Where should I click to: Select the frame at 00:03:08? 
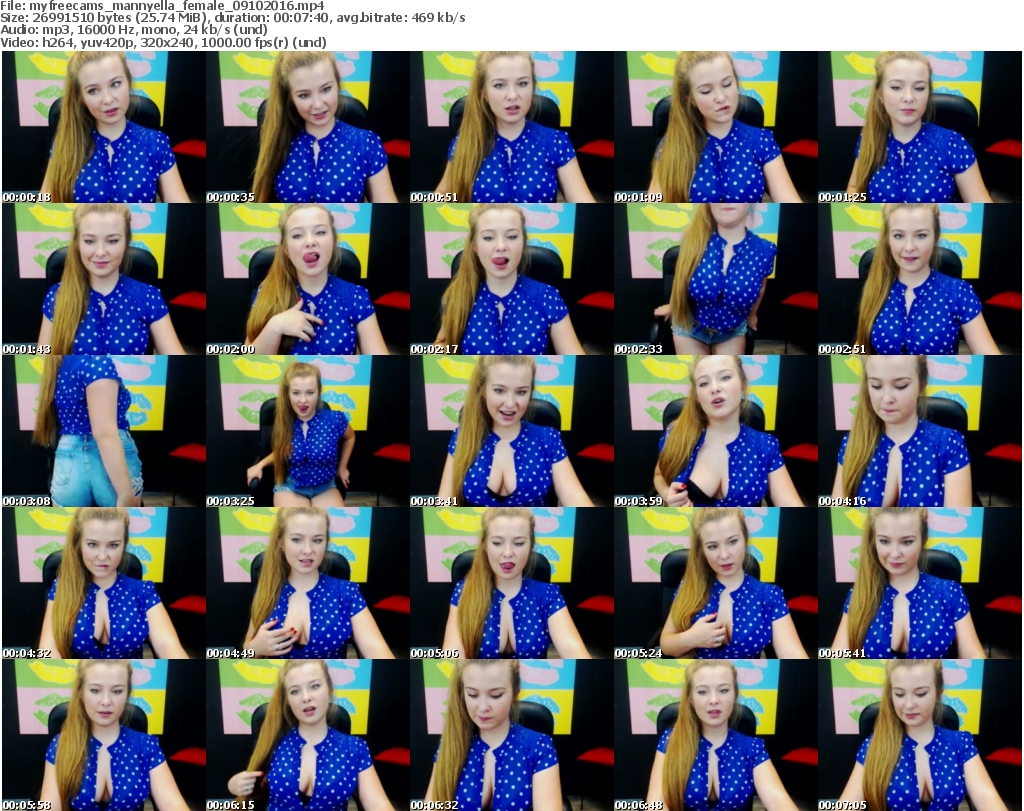pos(104,431)
